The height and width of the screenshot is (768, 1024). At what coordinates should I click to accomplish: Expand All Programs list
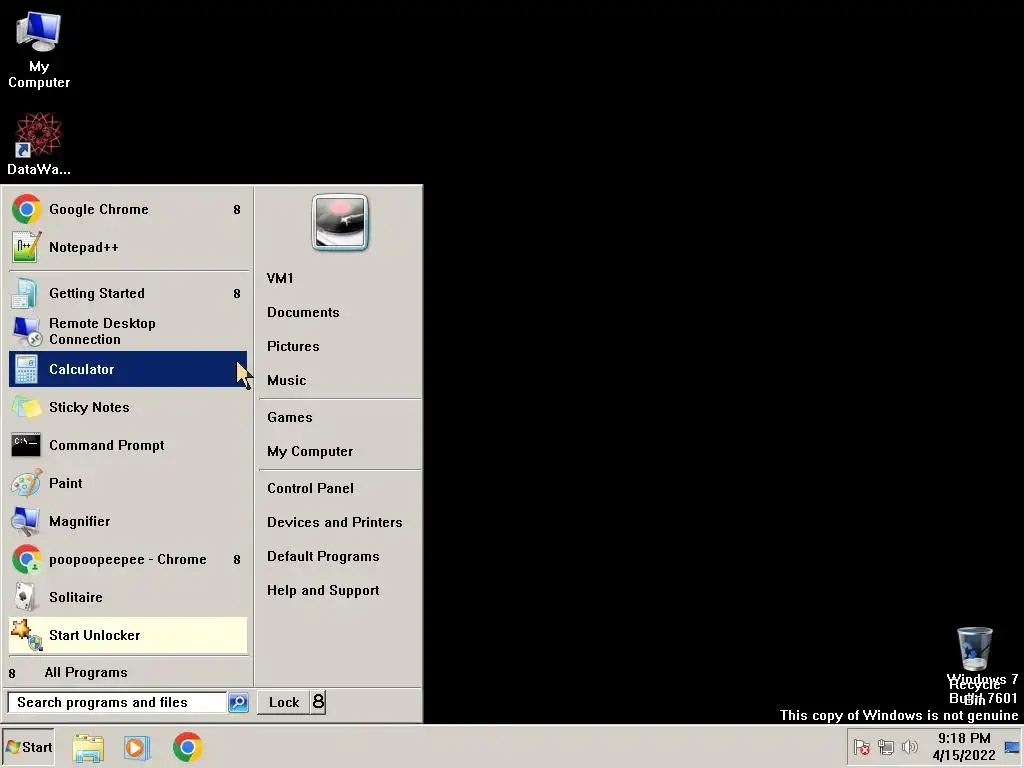pyautogui.click(x=128, y=673)
